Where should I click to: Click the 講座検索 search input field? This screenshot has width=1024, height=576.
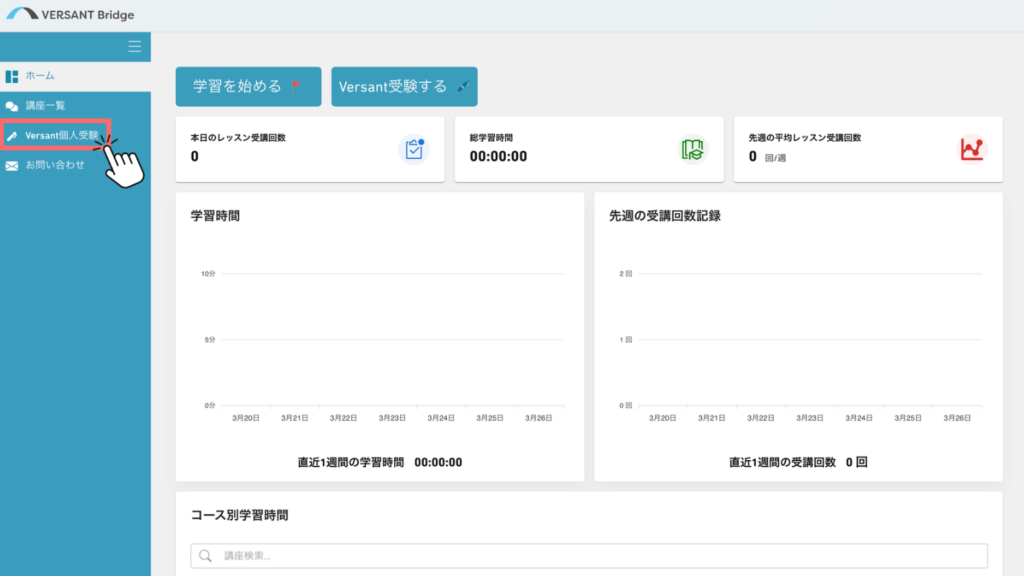(x=600, y=556)
